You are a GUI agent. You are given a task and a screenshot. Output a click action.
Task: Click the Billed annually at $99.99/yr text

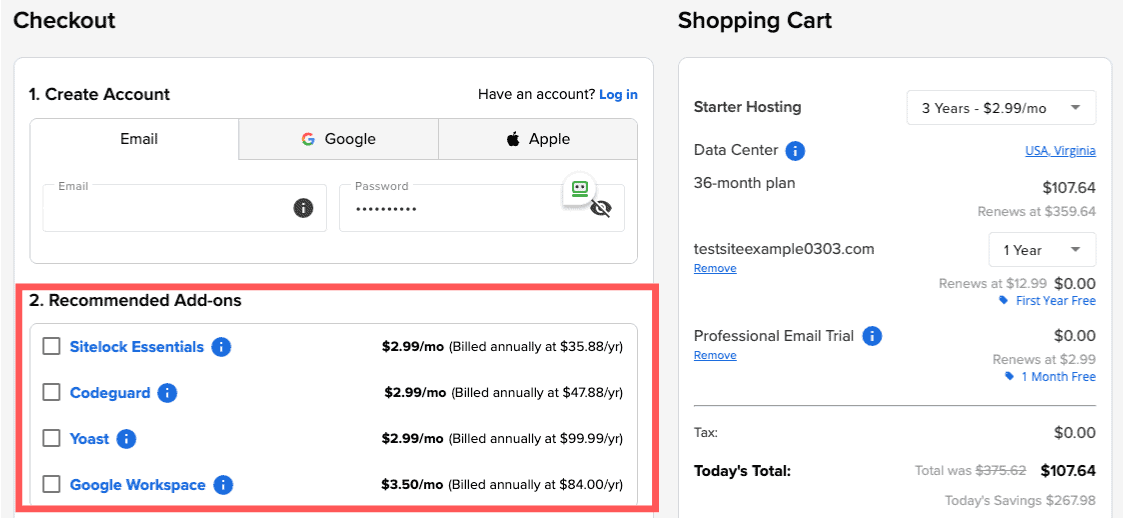(538, 439)
